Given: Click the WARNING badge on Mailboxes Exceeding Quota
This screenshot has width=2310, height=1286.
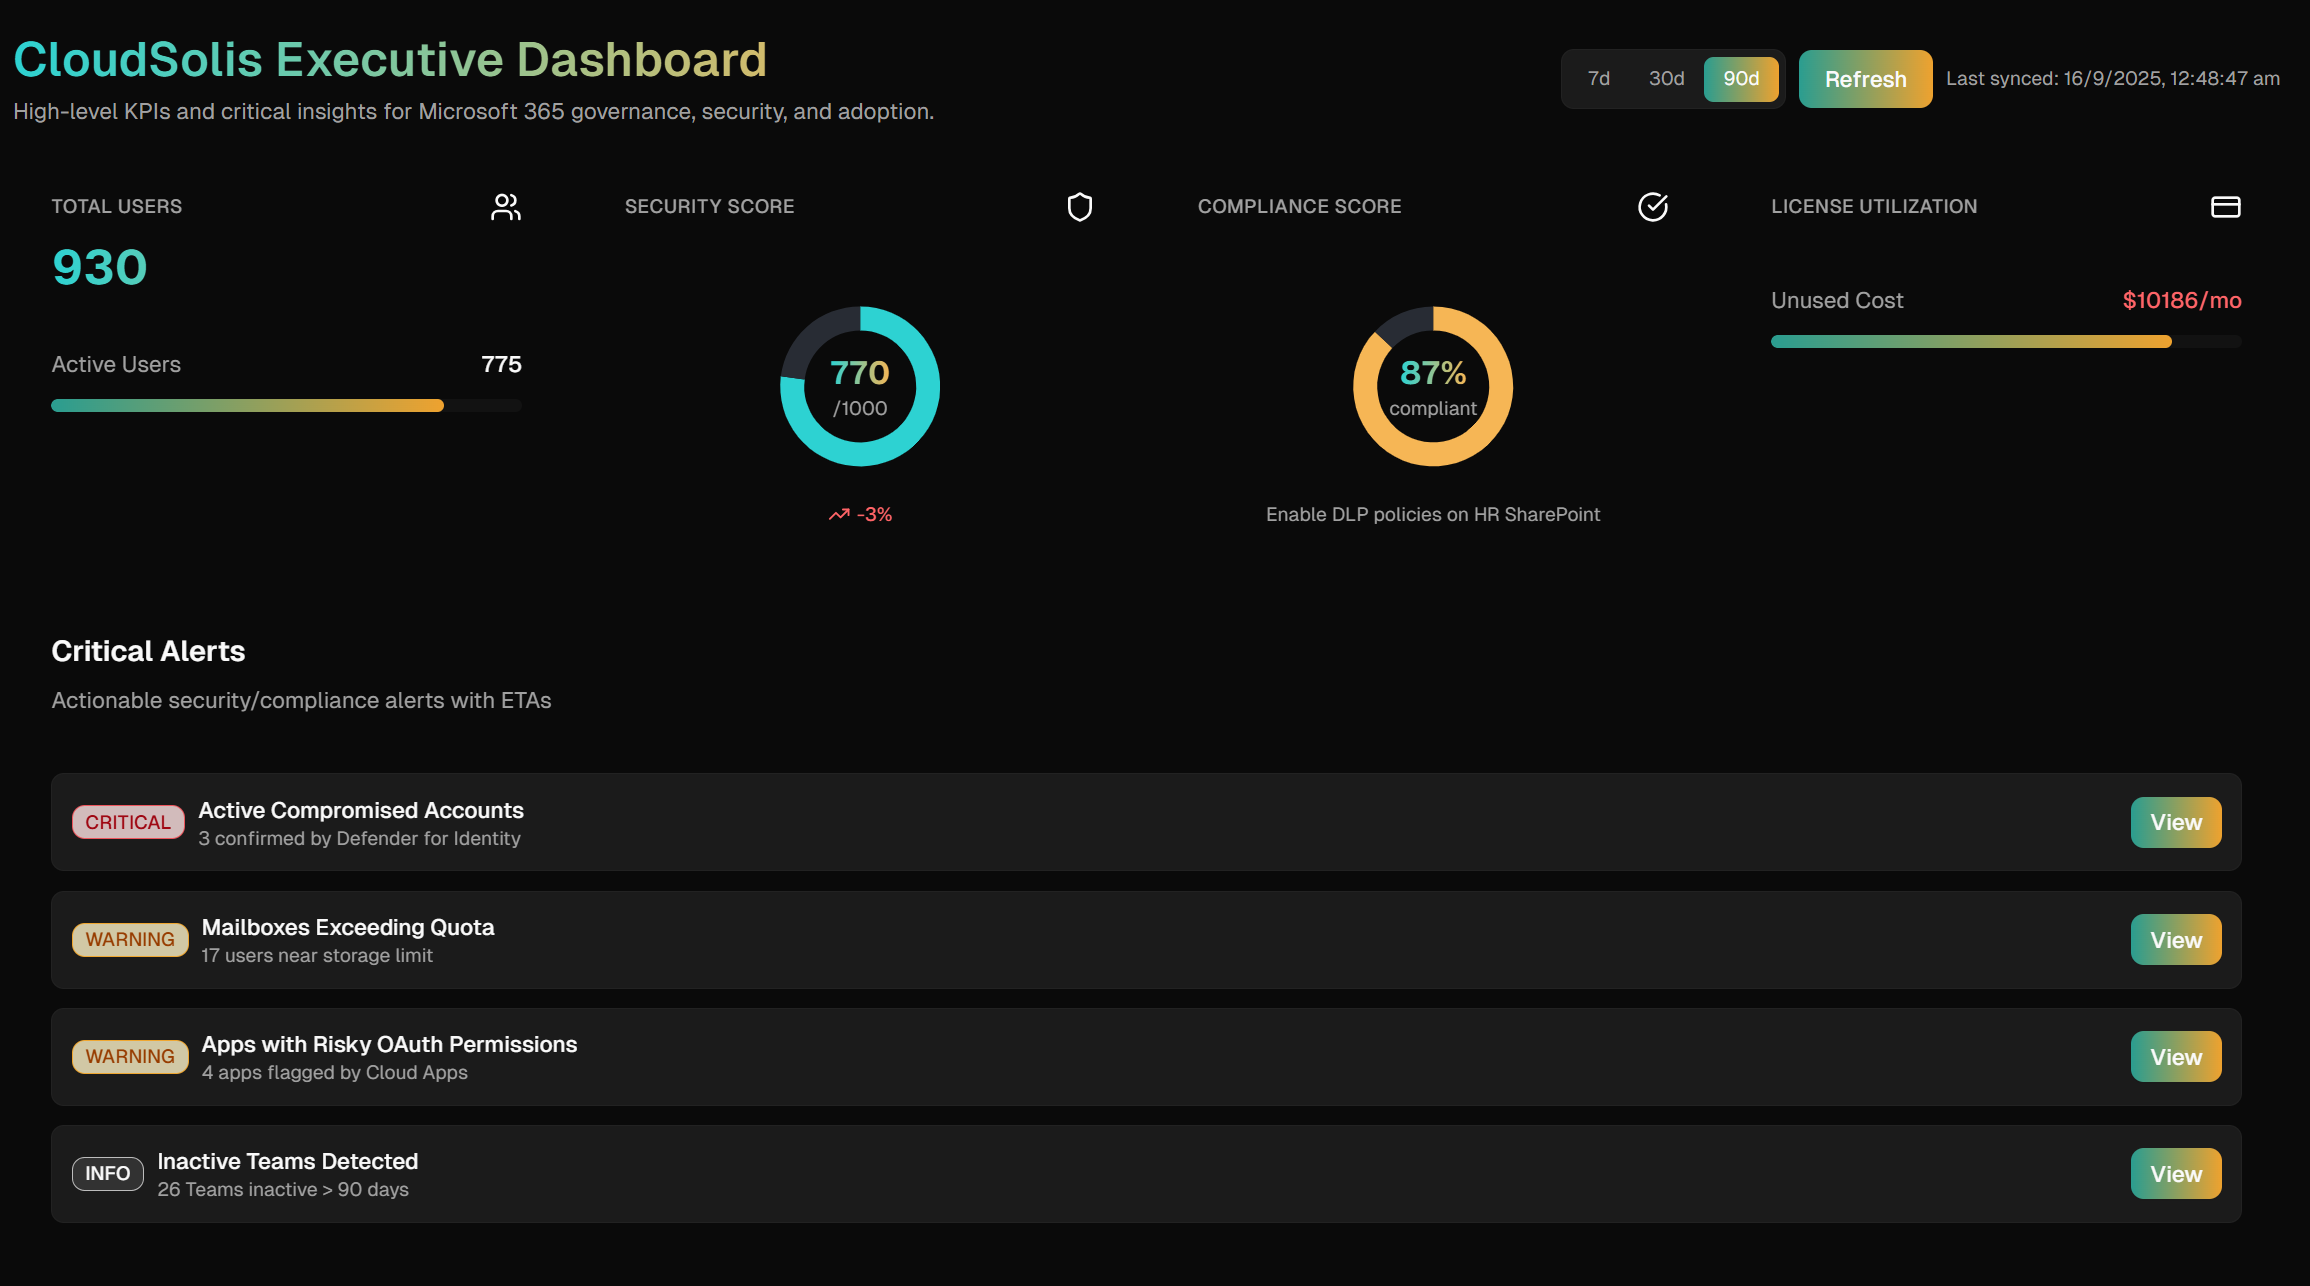Looking at the screenshot, I should click(130, 939).
